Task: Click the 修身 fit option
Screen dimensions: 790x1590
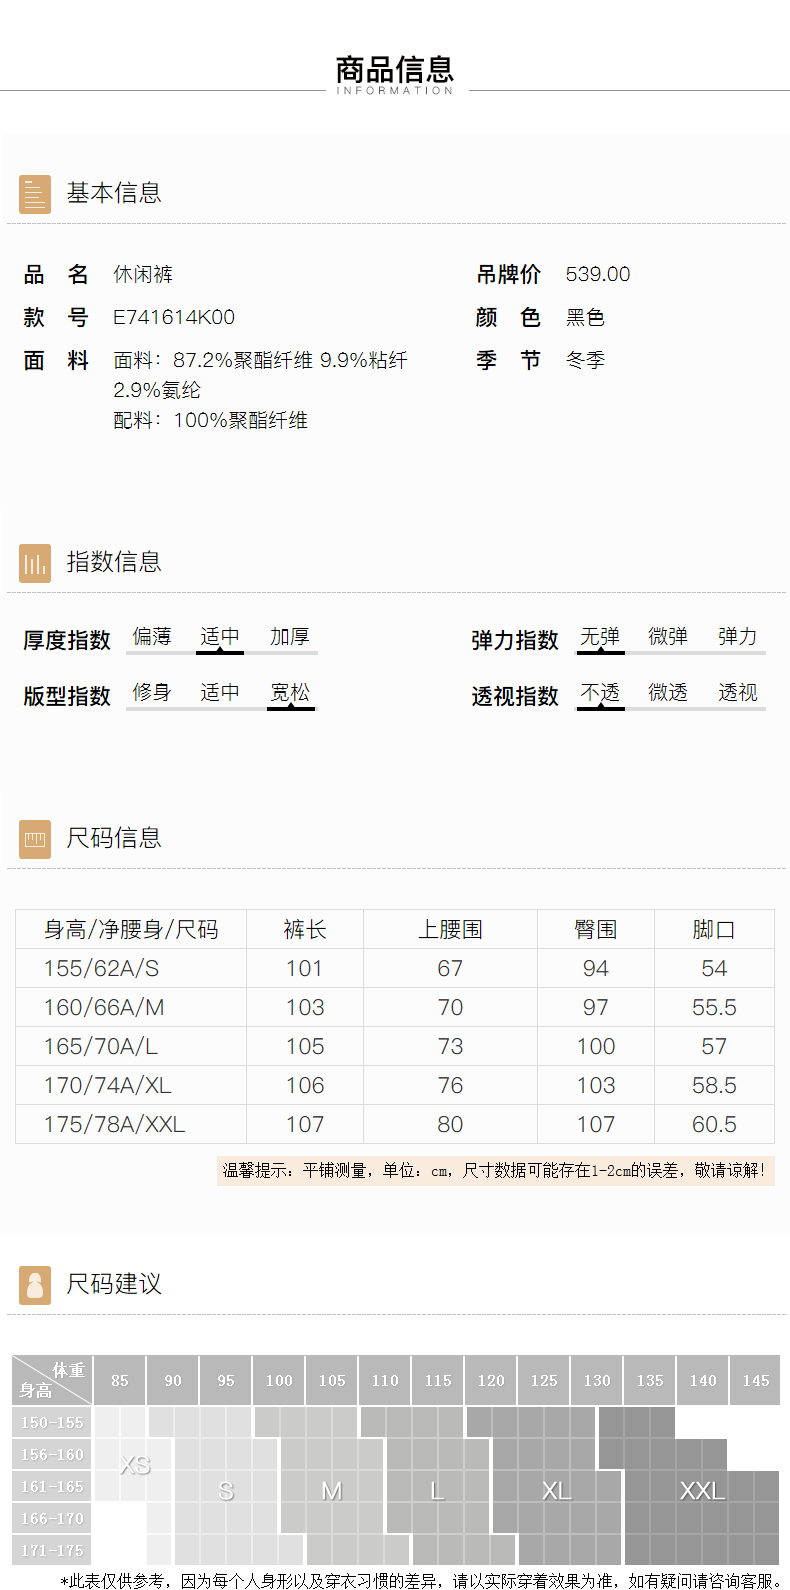Action: (x=152, y=693)
